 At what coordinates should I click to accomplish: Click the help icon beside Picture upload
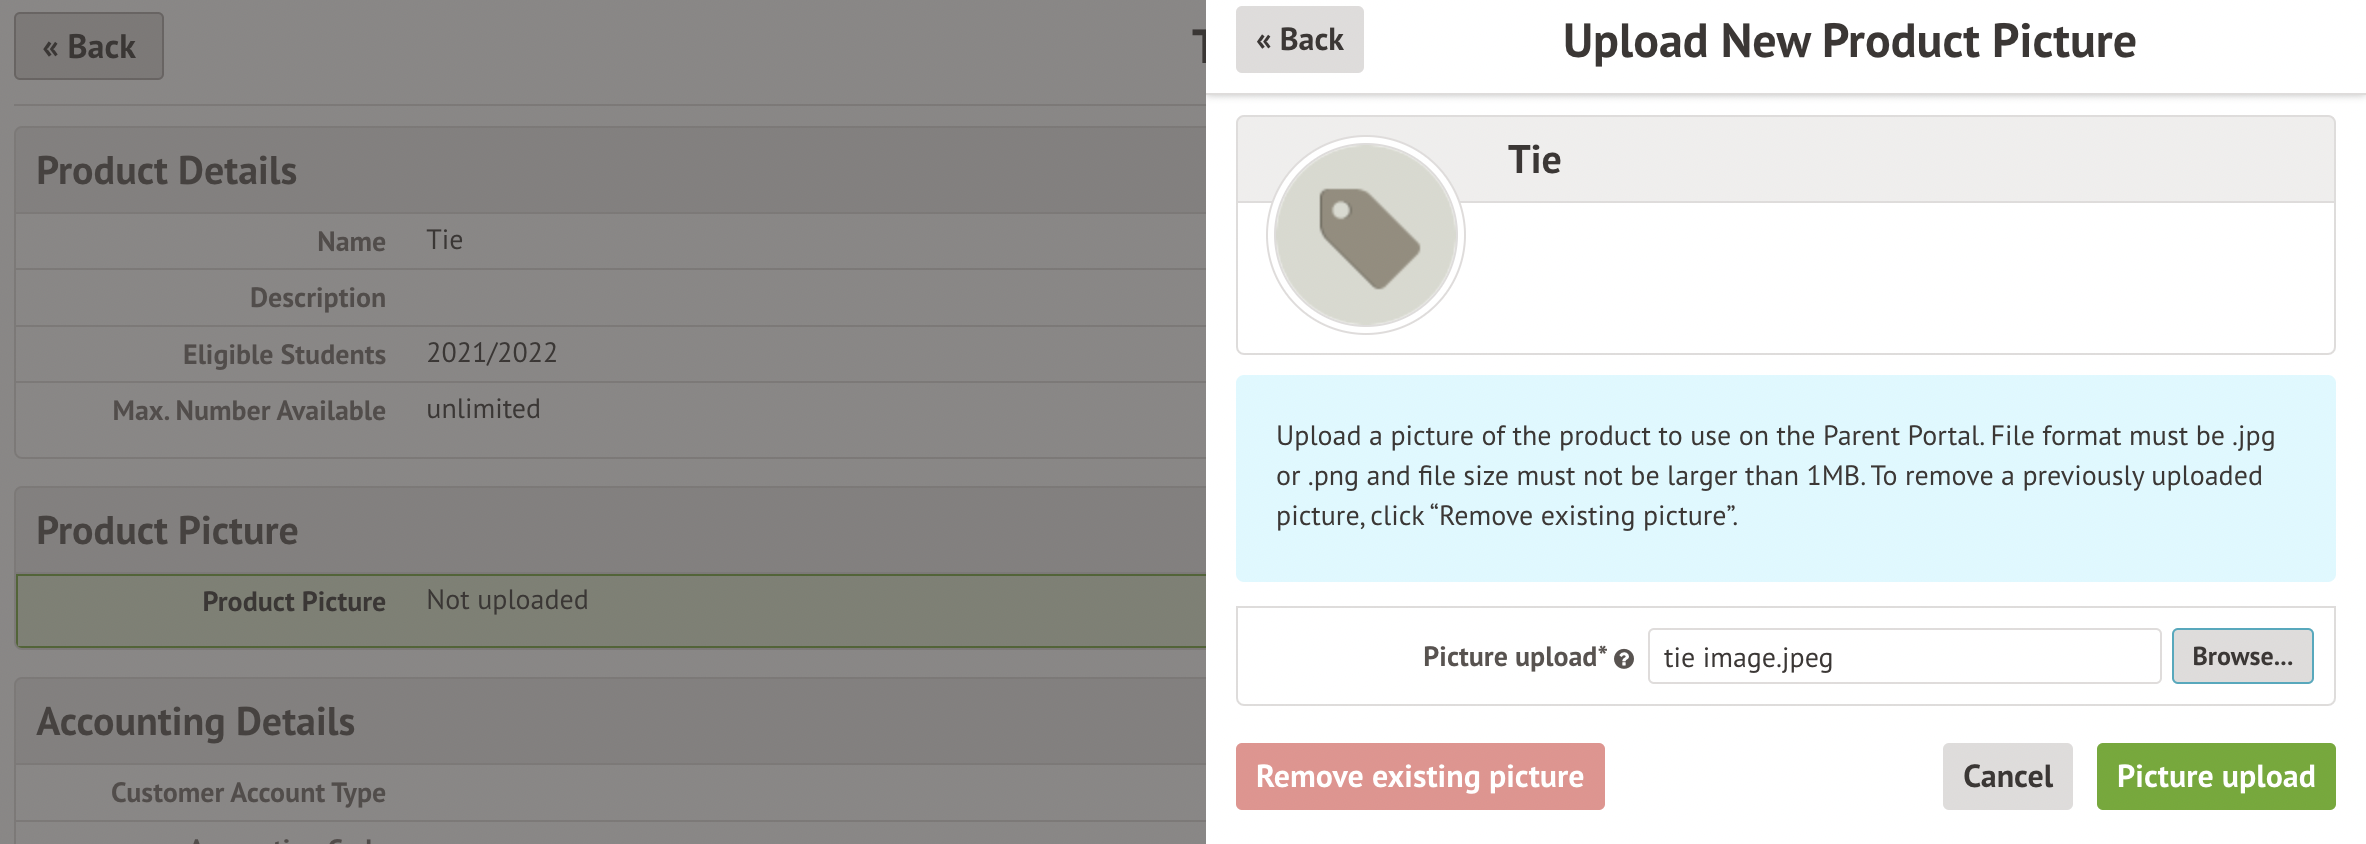pyautogui.click(x=1624, y=659)
